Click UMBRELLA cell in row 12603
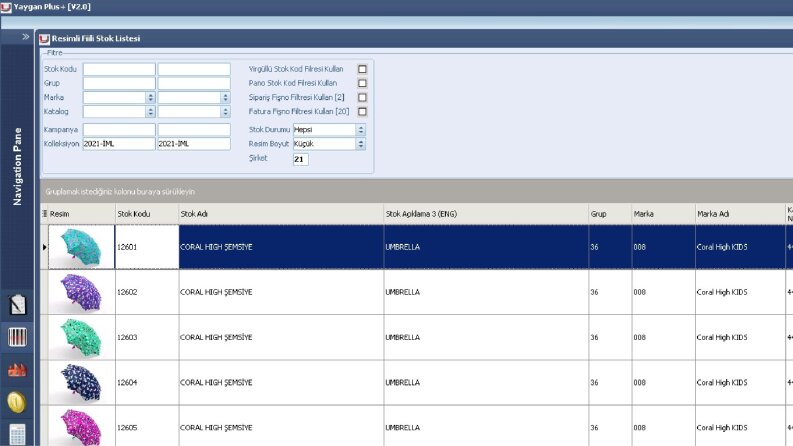The width and height of the screenshot is (793, 446). click(x=486, y=337)
